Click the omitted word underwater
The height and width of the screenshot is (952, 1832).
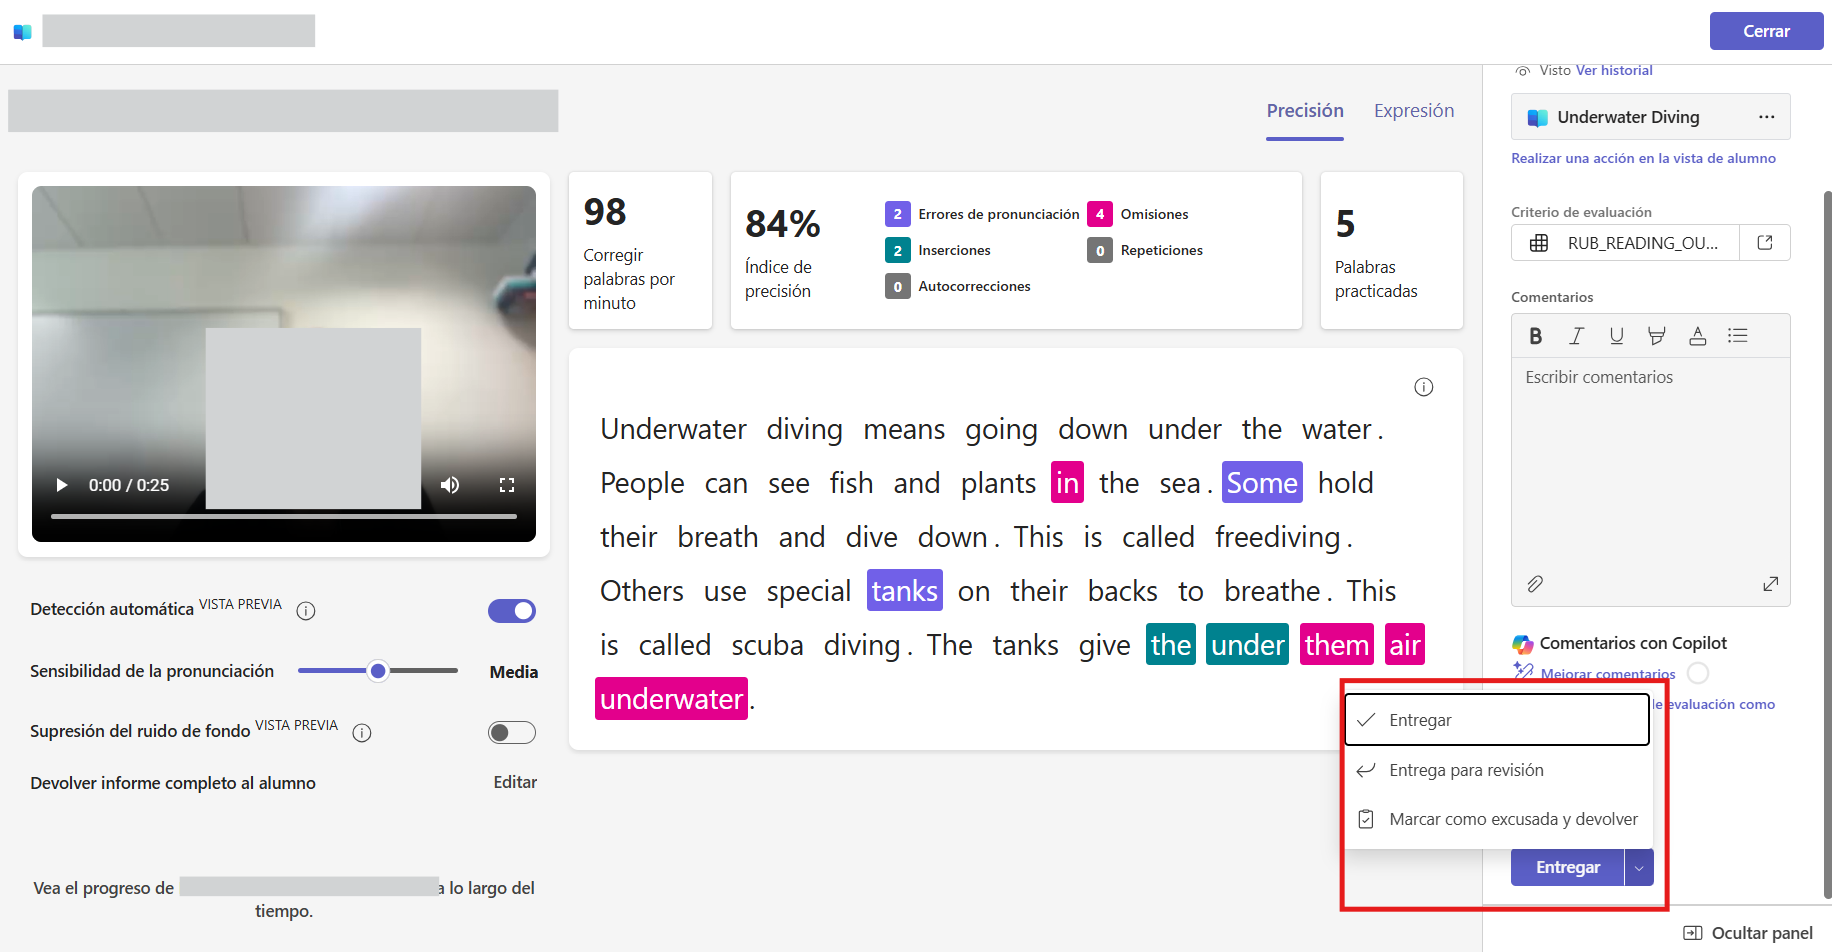coord(671,699)
